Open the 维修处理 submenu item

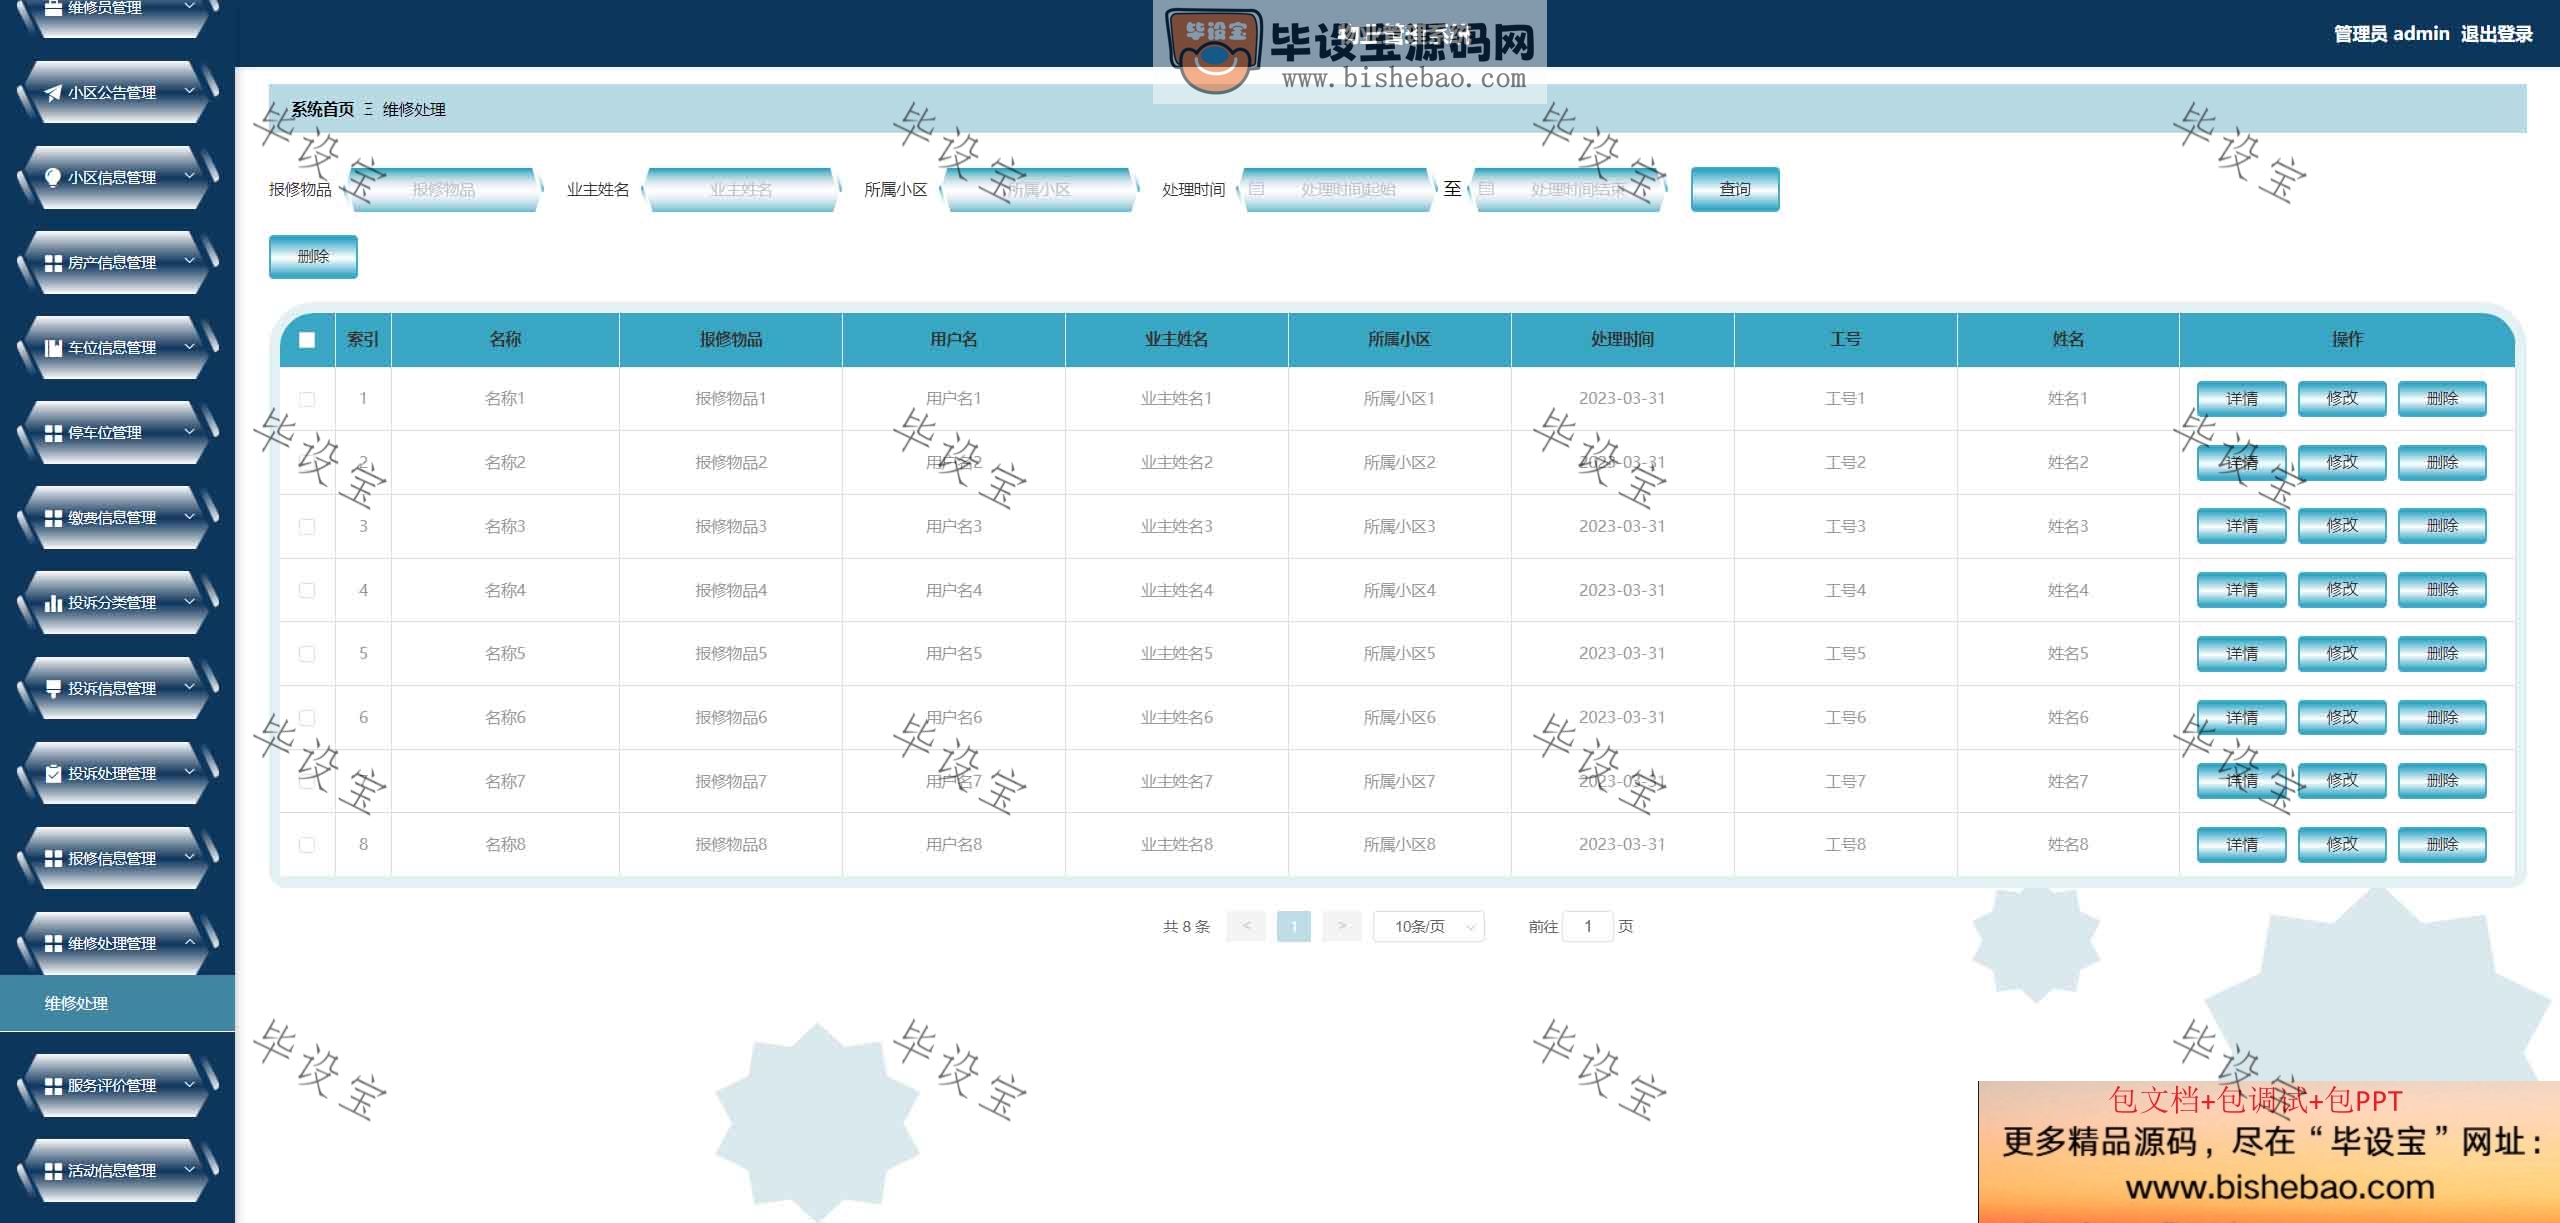pos(117,1003)
